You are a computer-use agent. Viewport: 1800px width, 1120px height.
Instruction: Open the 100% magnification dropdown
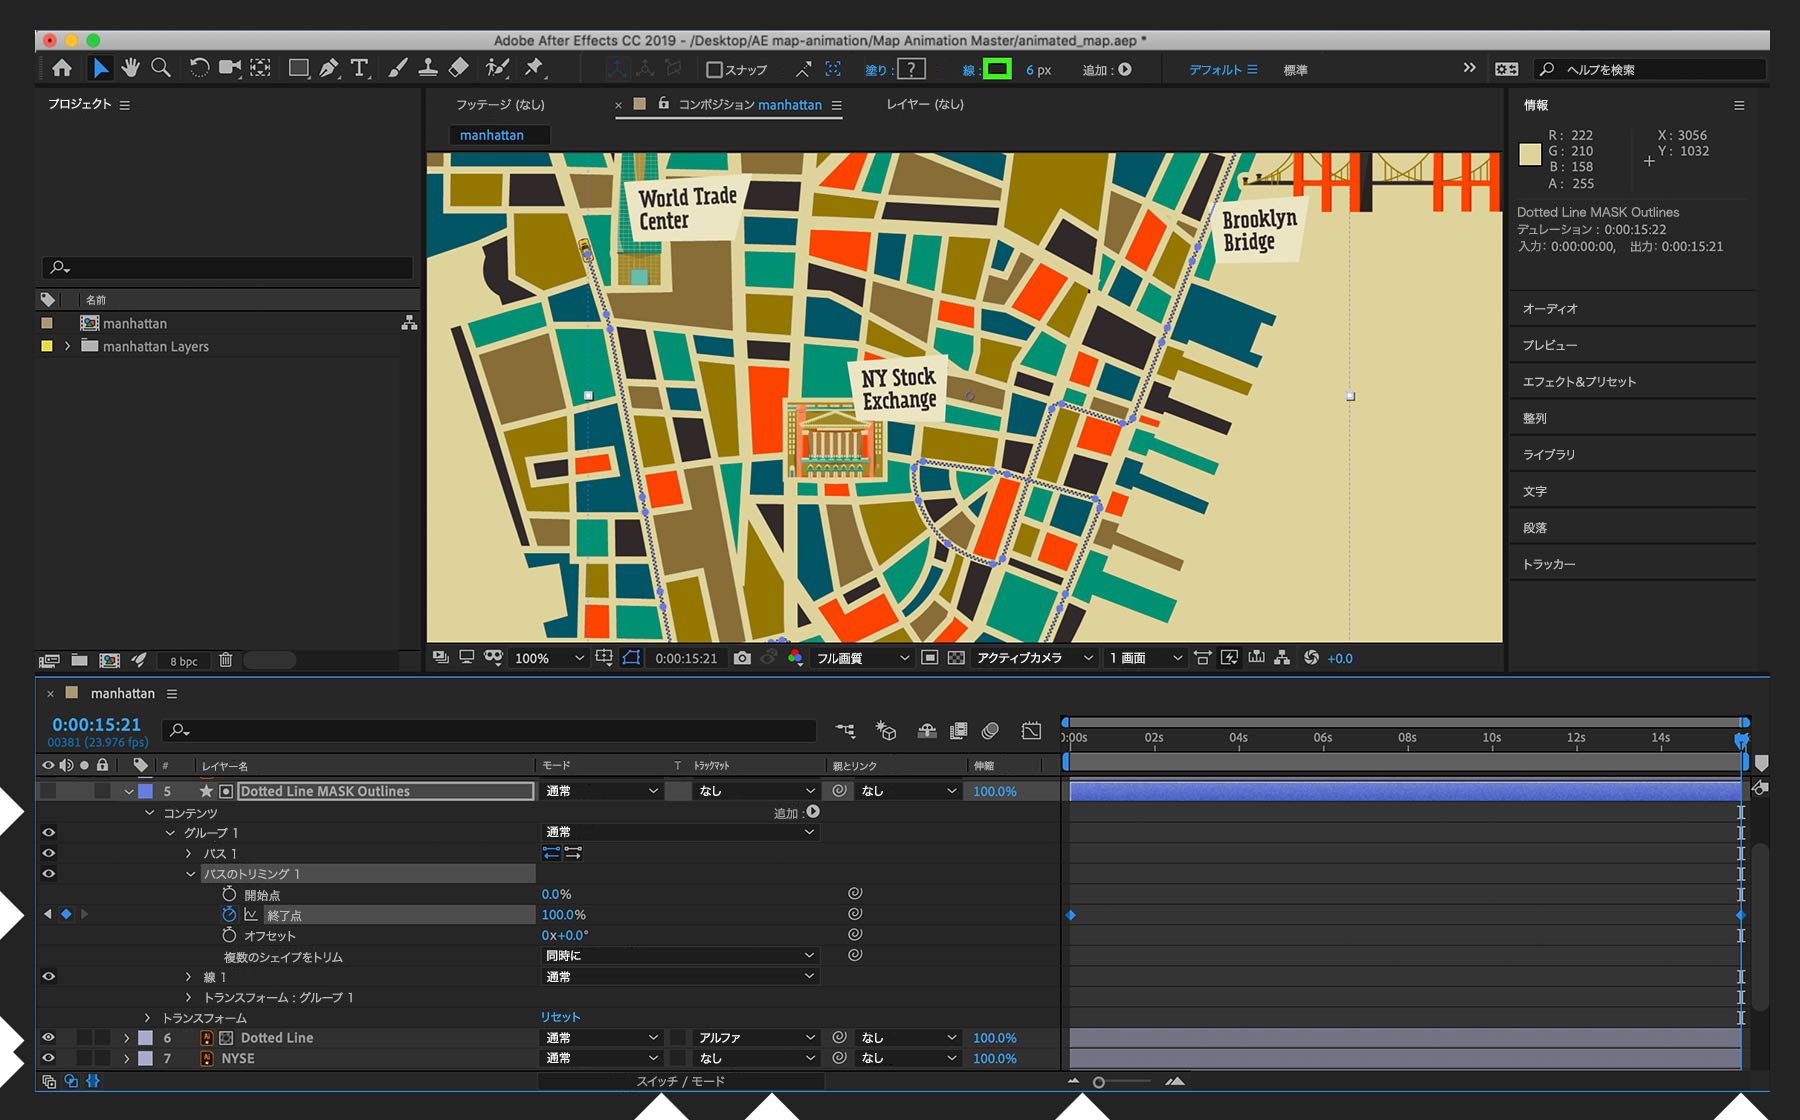pos(548,658)
